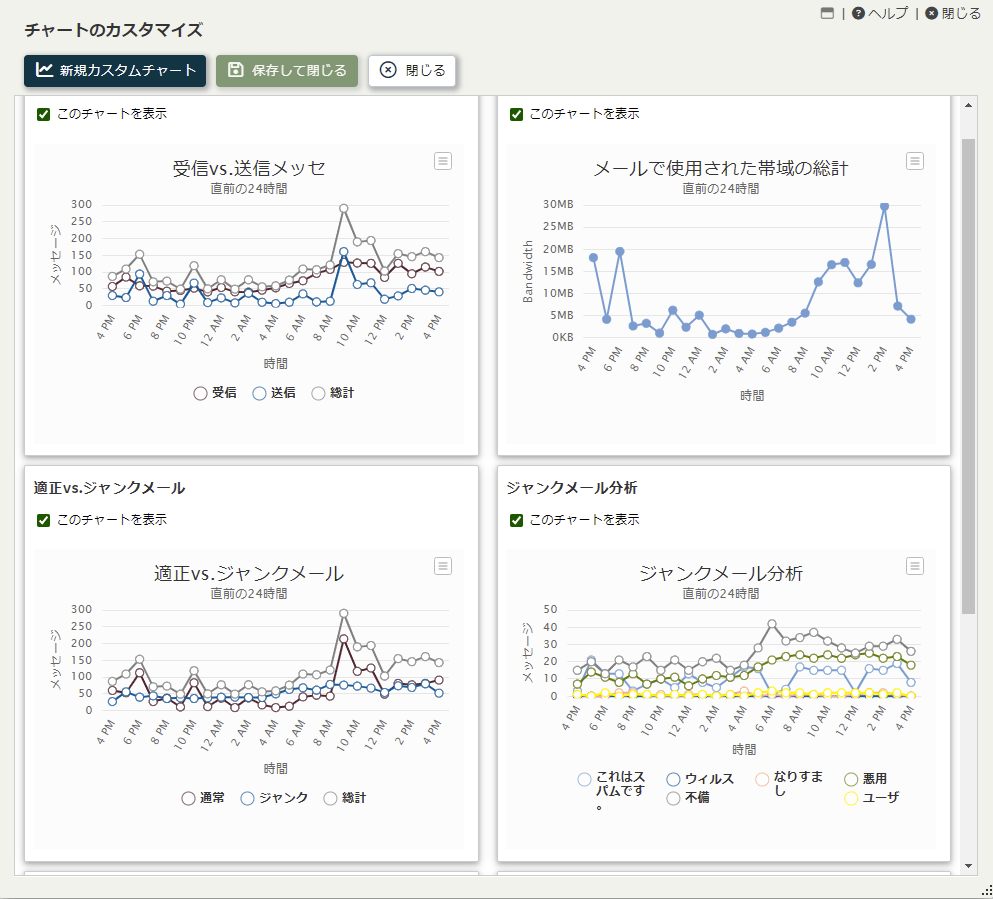Open hamburger menu on 受信vs.送信 chart

click(x=443, y=161)
